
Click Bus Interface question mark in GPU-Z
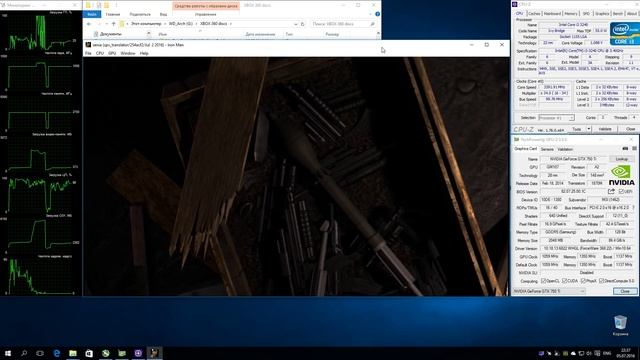pos(633,208)
